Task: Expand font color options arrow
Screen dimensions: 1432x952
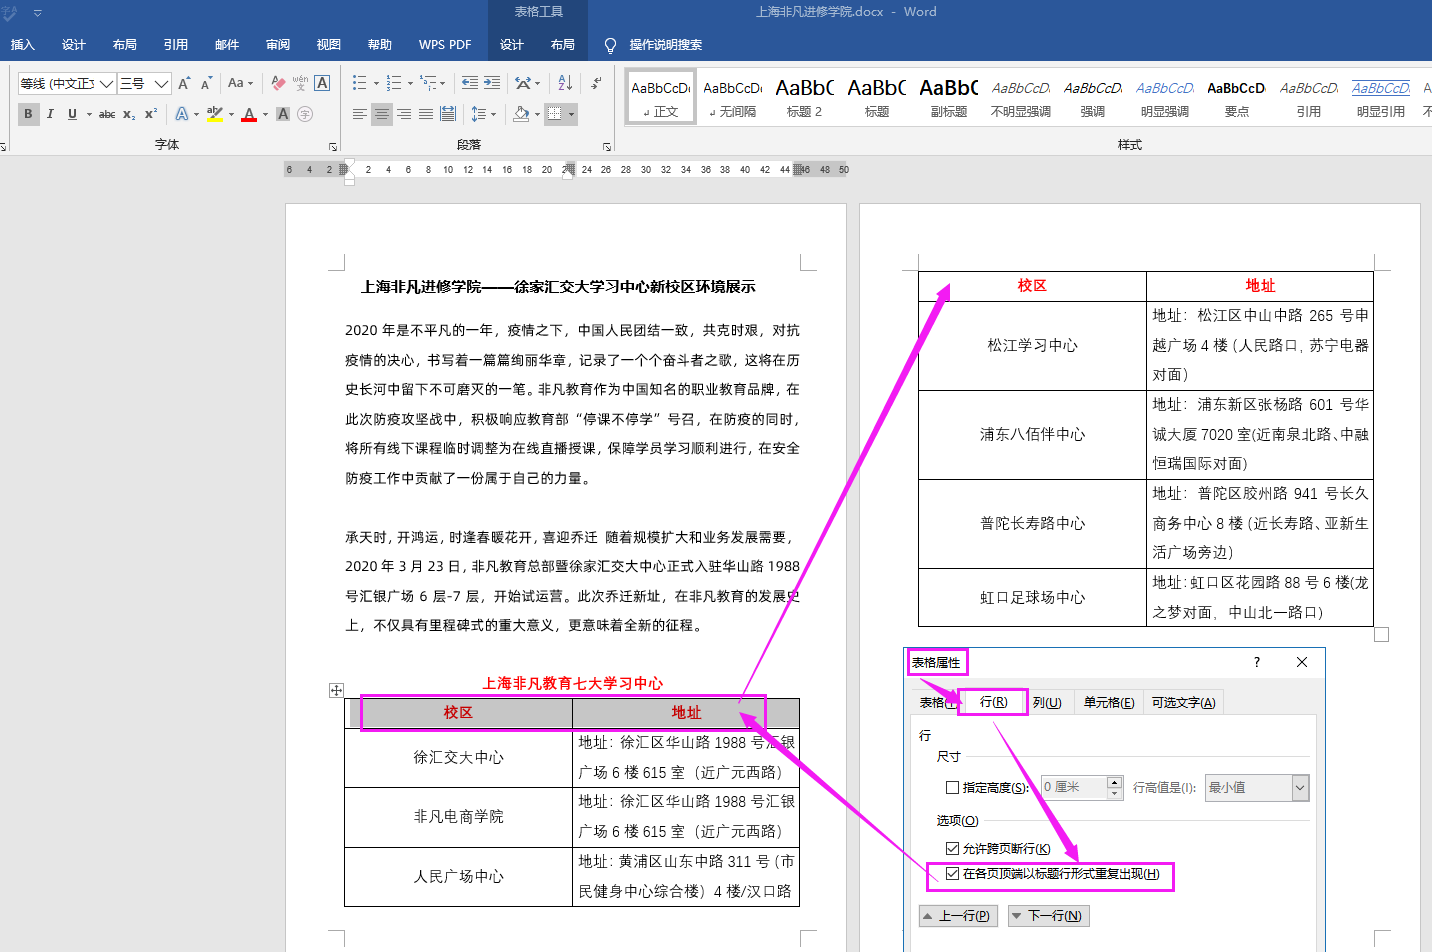Action: point(265,114)
